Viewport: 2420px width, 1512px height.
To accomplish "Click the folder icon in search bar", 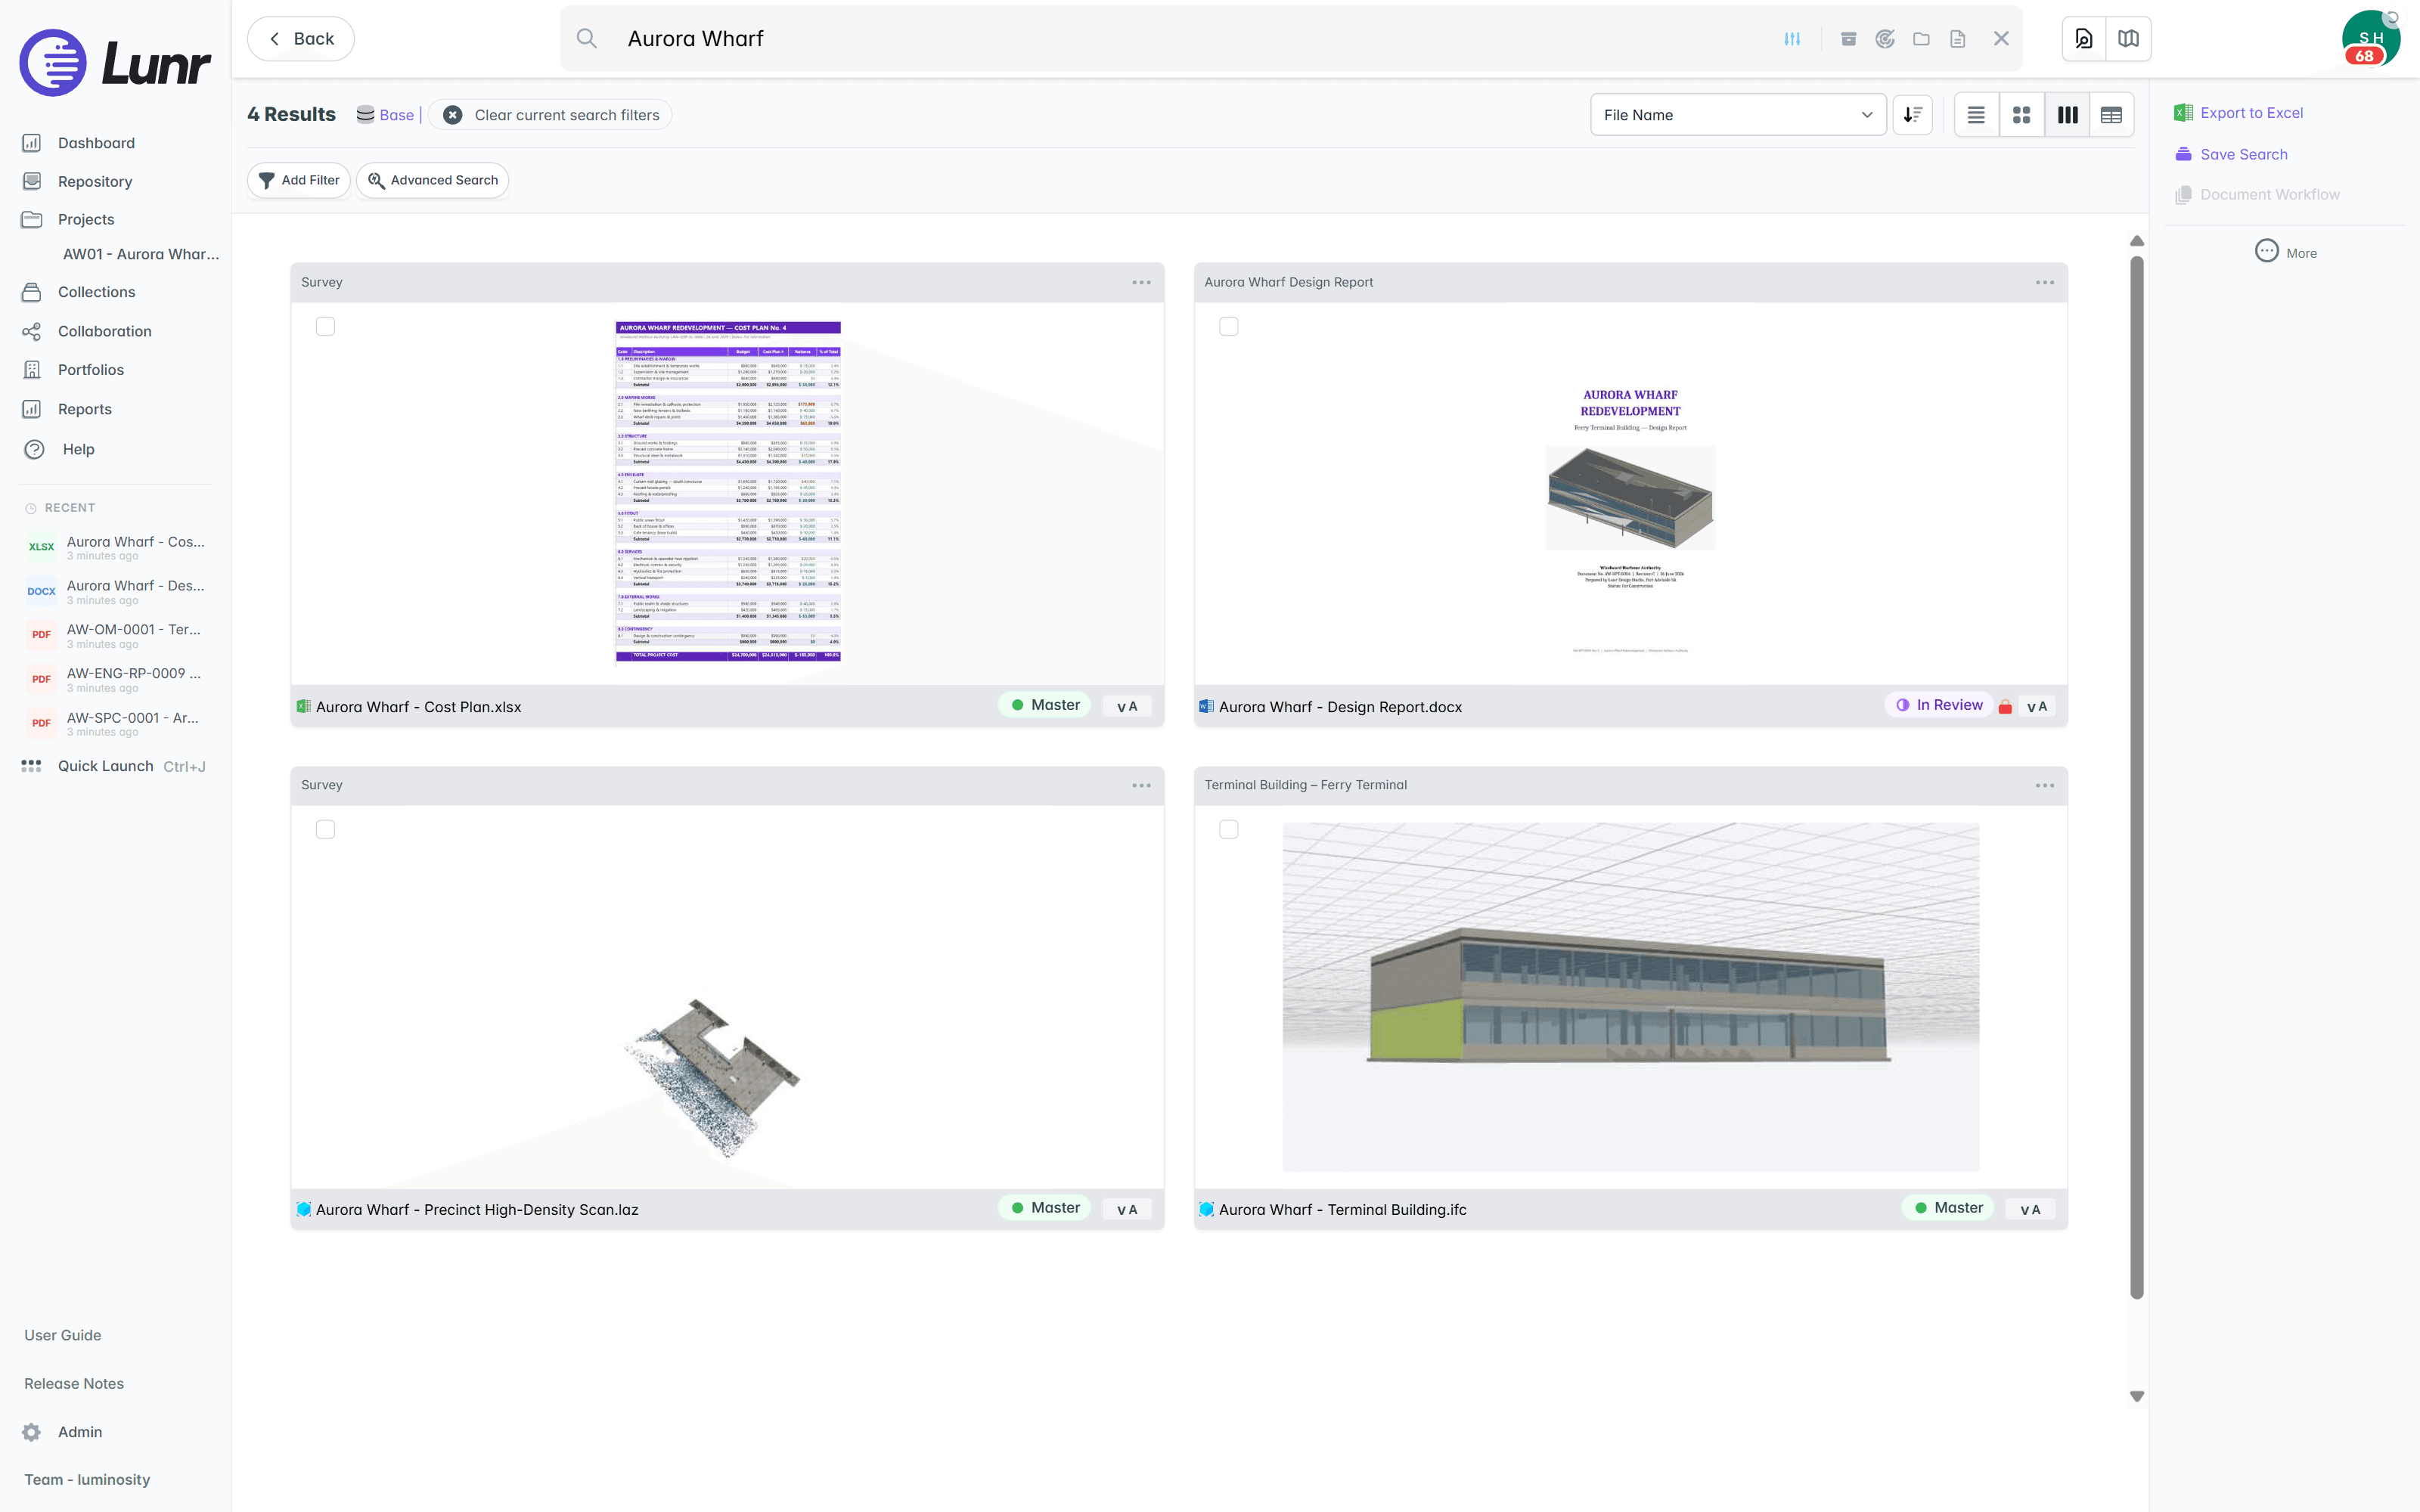I will point(1921,39).
